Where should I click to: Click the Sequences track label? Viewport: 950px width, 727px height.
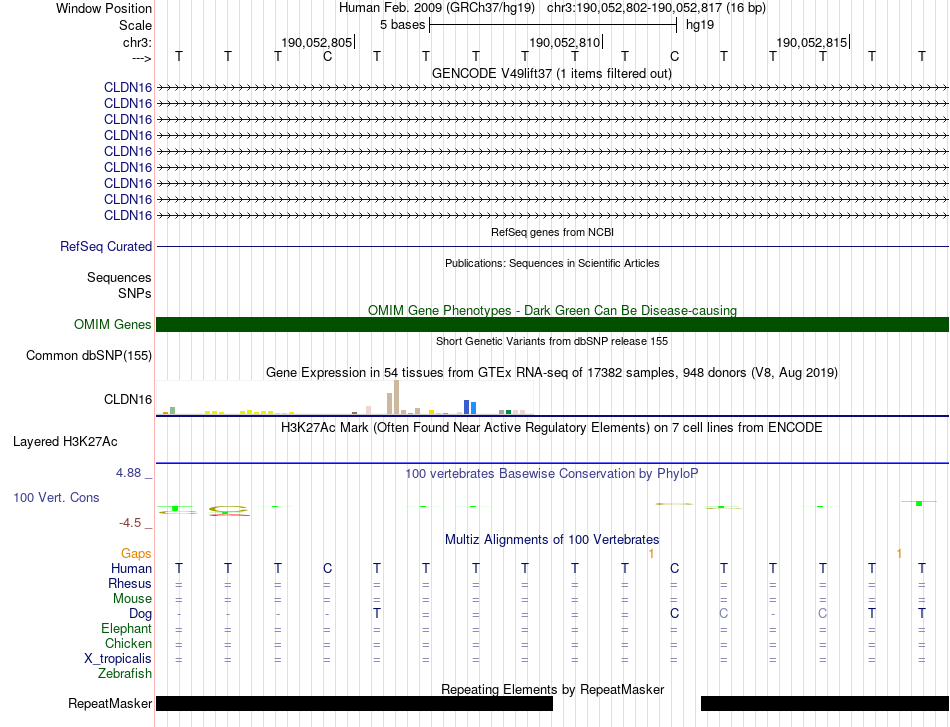coord(119,277)
